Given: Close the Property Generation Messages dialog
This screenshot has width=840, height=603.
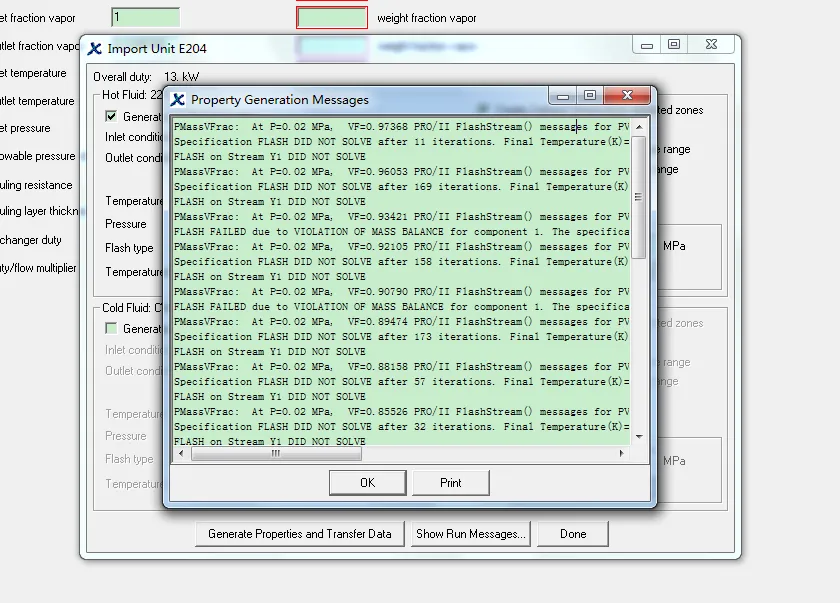Looking at the screenshot, I should [627, 95].
